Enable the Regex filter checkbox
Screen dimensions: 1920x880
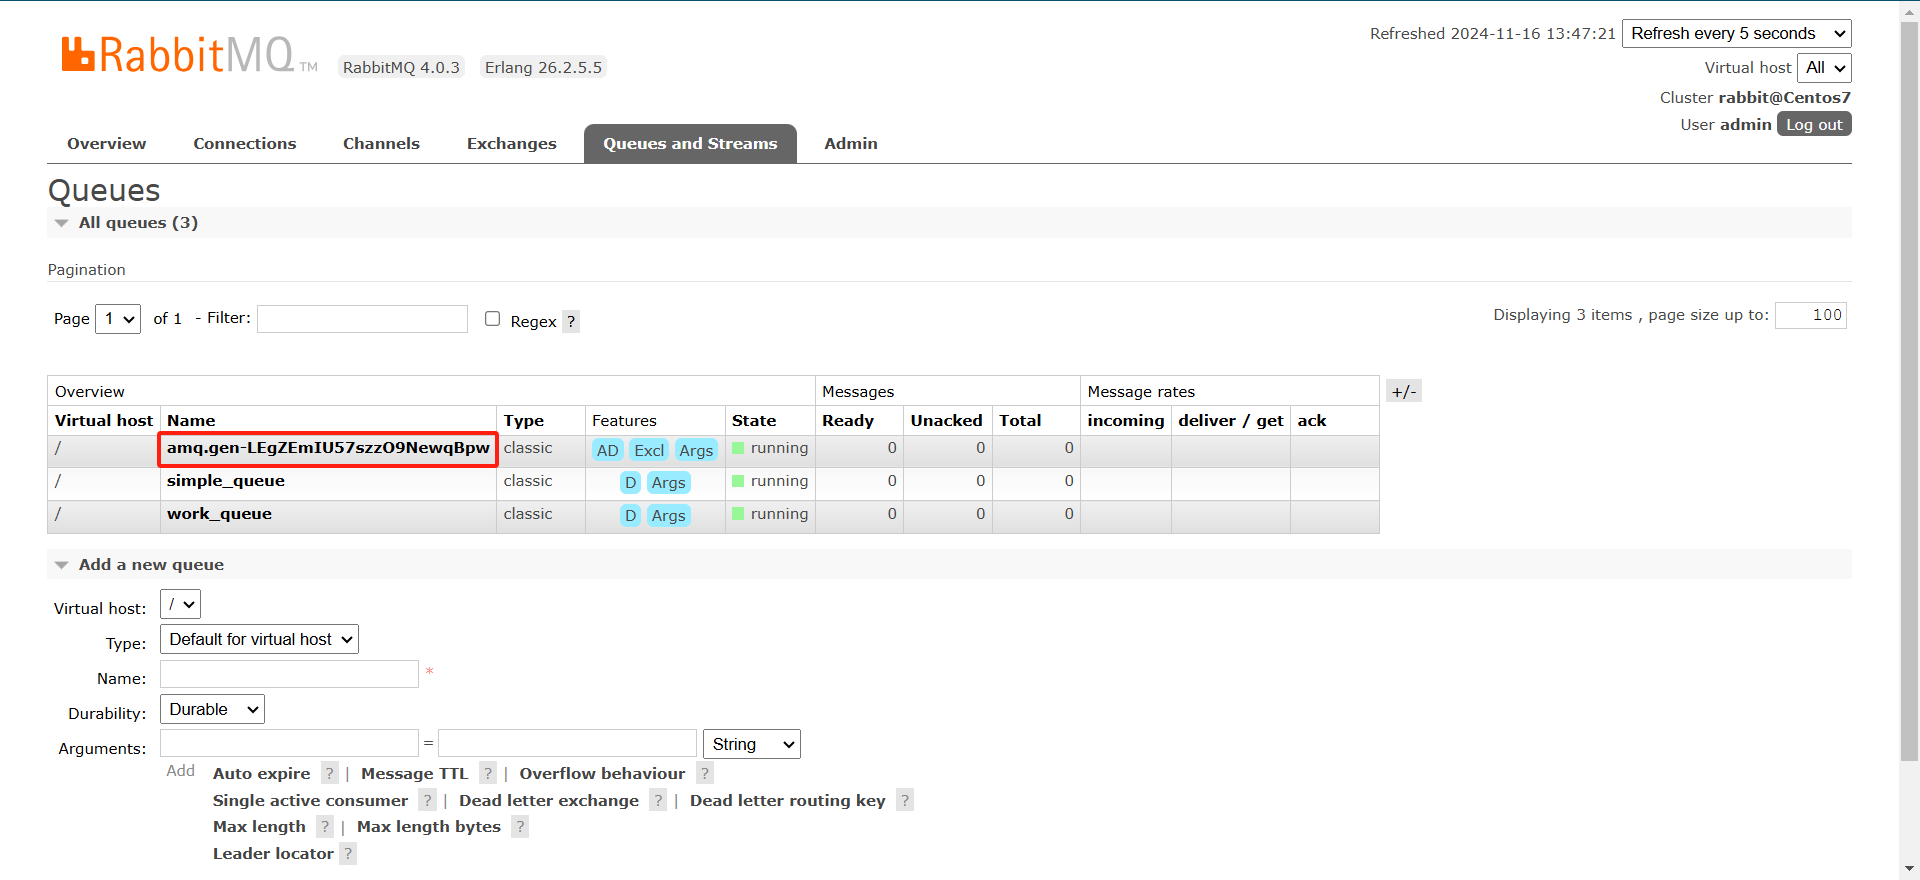[x=492, y=319]
